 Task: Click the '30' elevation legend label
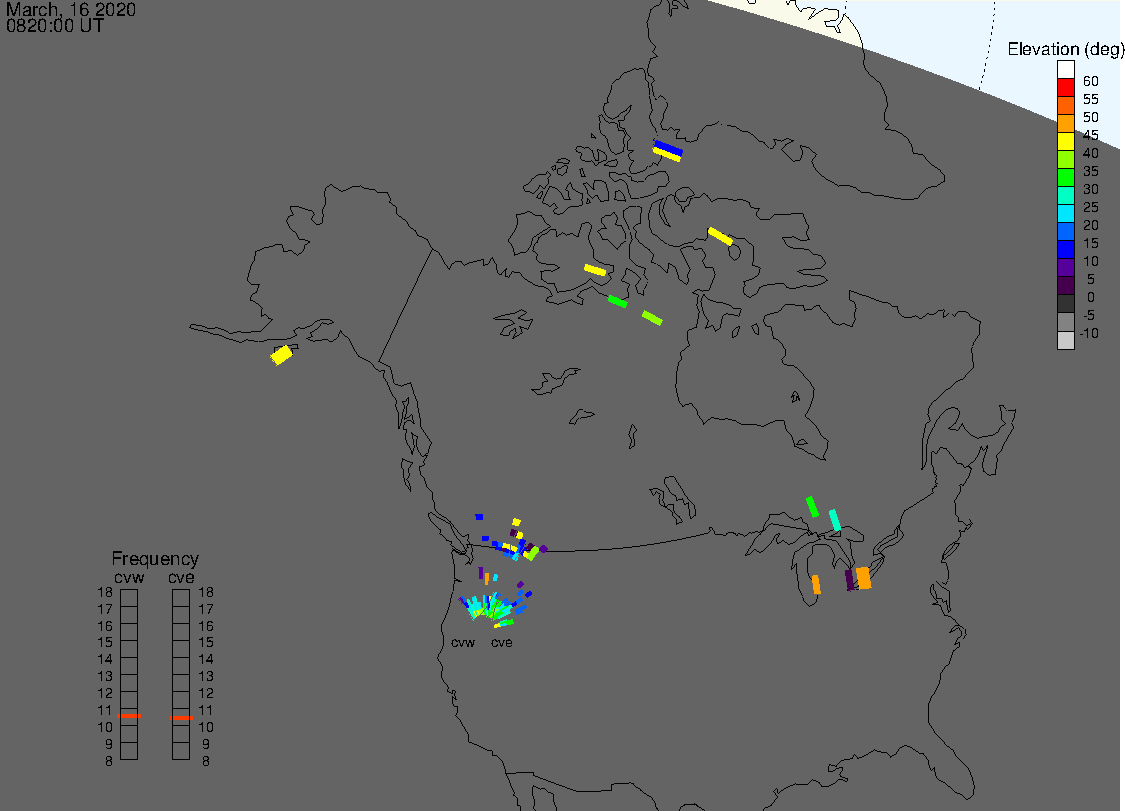click(1091, 189)
